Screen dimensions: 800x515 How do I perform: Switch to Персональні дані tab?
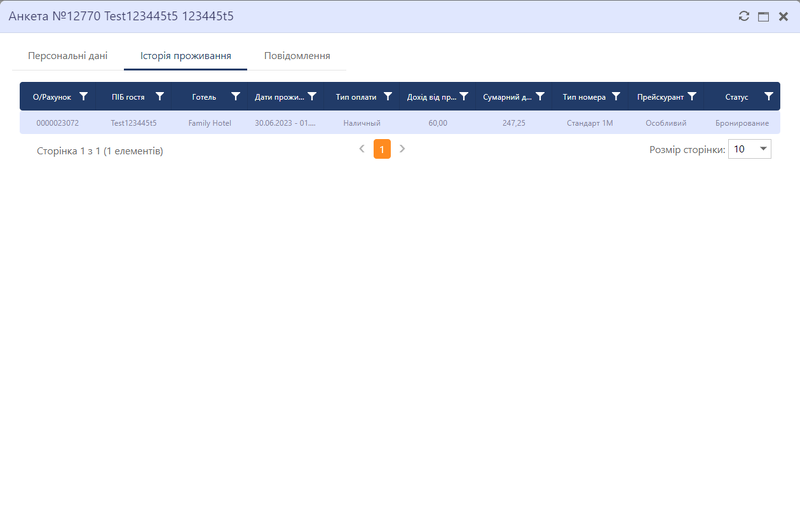pyautogui.click(x=67, y=56)
